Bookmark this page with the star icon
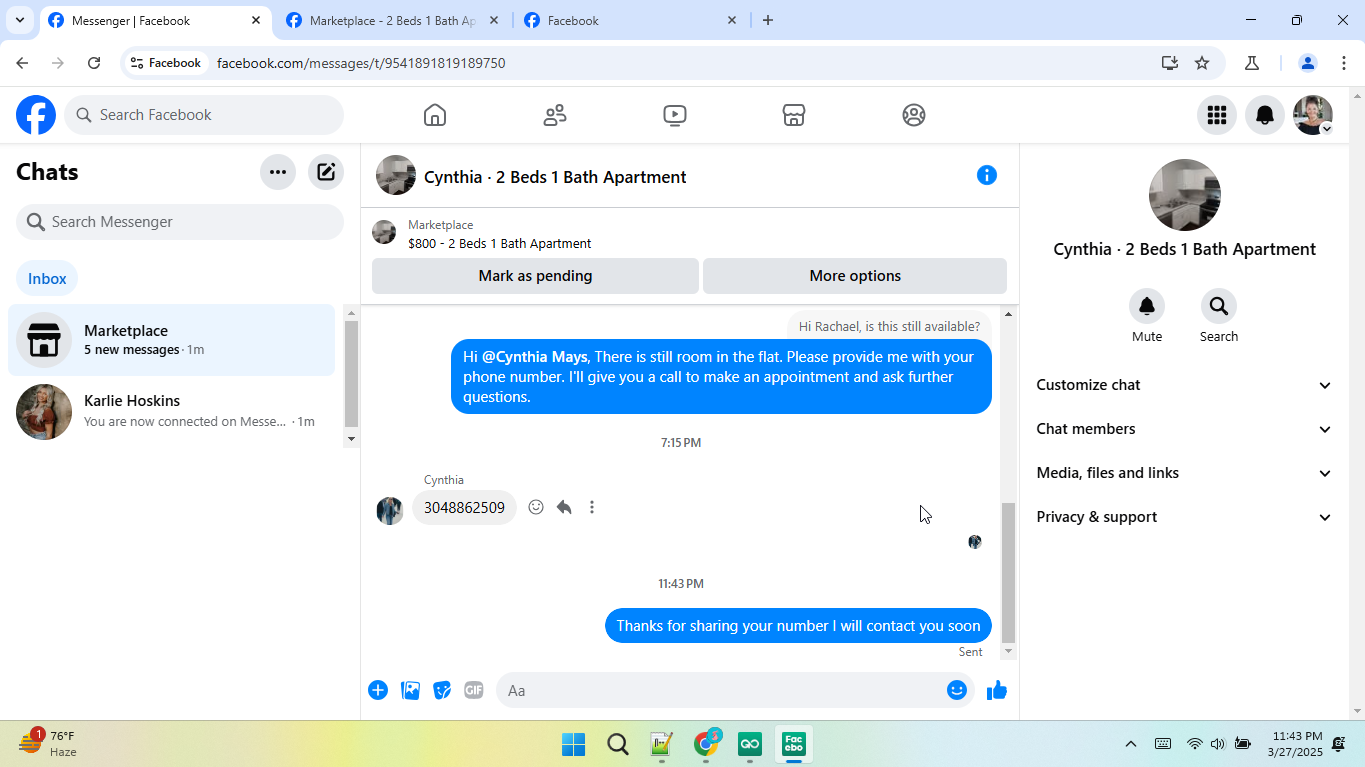 click(x=1202, y=63)
